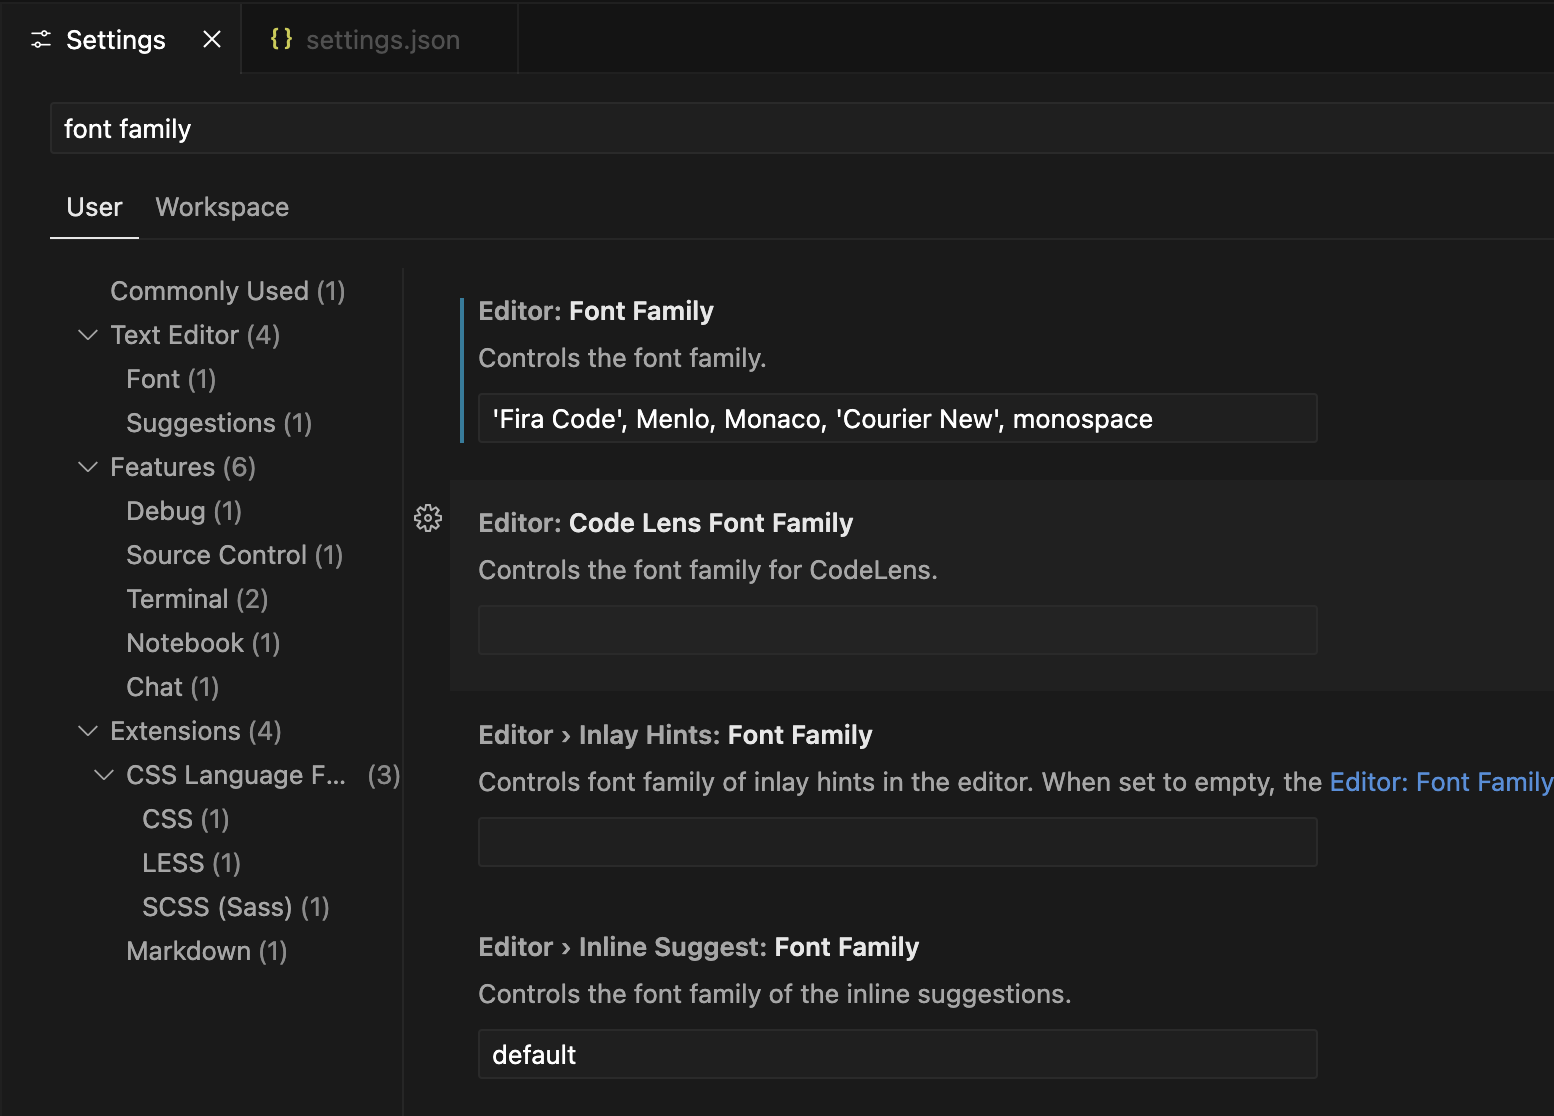
Task: Open the settings.json tab
Action: (x=380, y=40)
